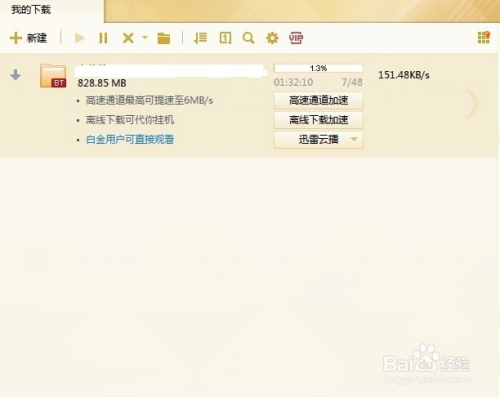Open search with magnifier icon
Viewport: 500px width, 397px height.
[x=248, y=38]
